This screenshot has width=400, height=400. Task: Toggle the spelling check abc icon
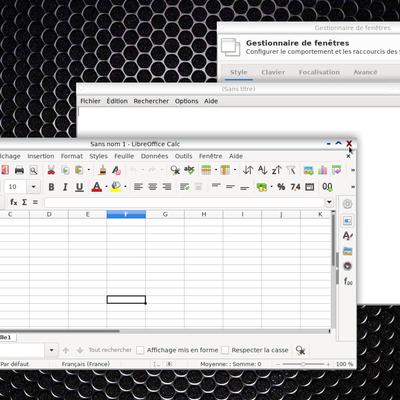point(189,170)
